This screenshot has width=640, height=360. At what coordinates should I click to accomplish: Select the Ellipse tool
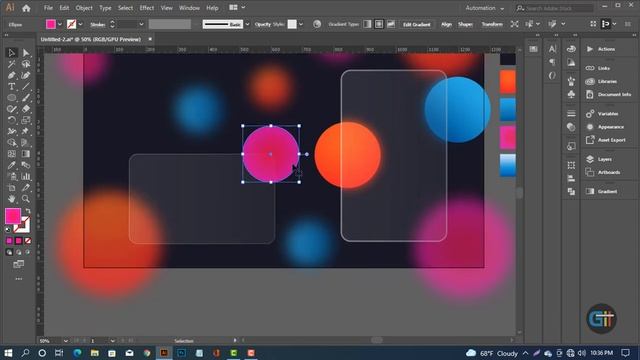pyautogui.click(x=11, y=98)
